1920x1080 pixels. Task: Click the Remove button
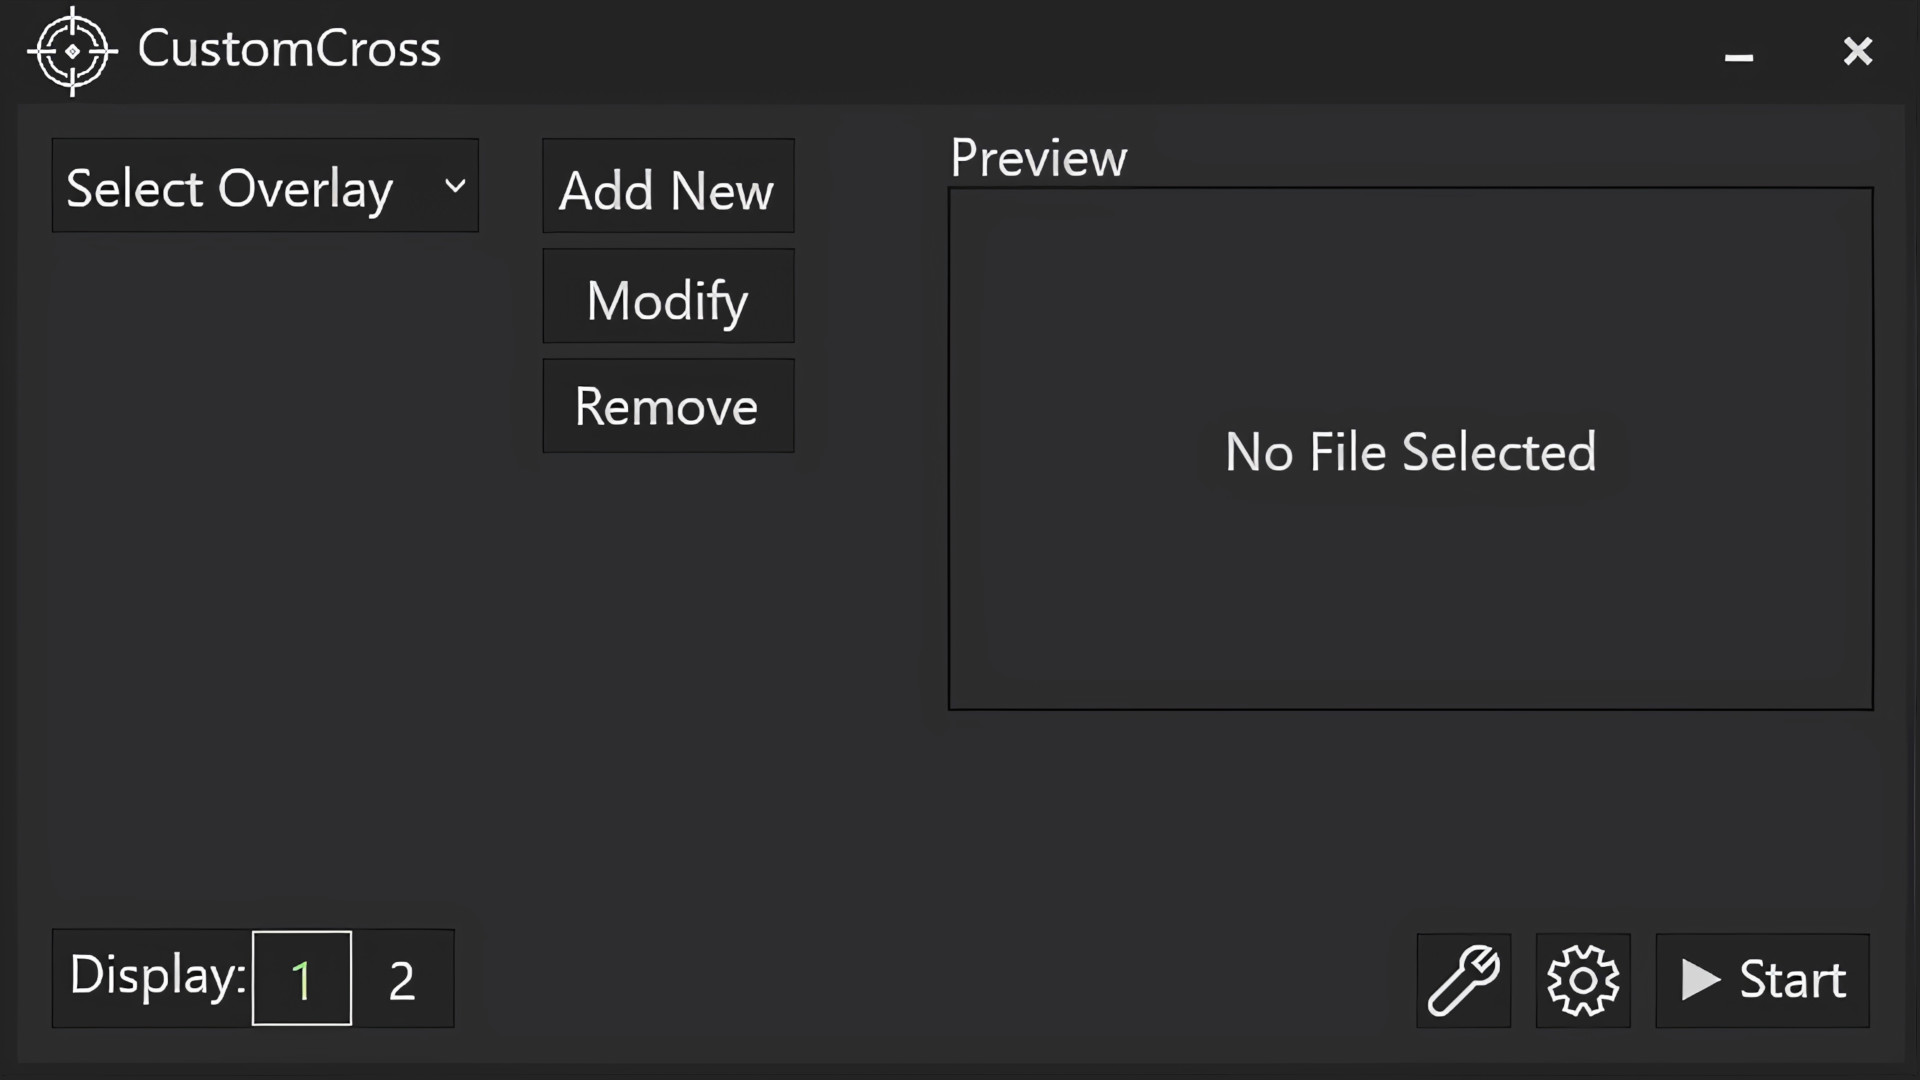(x=667, y=406)
